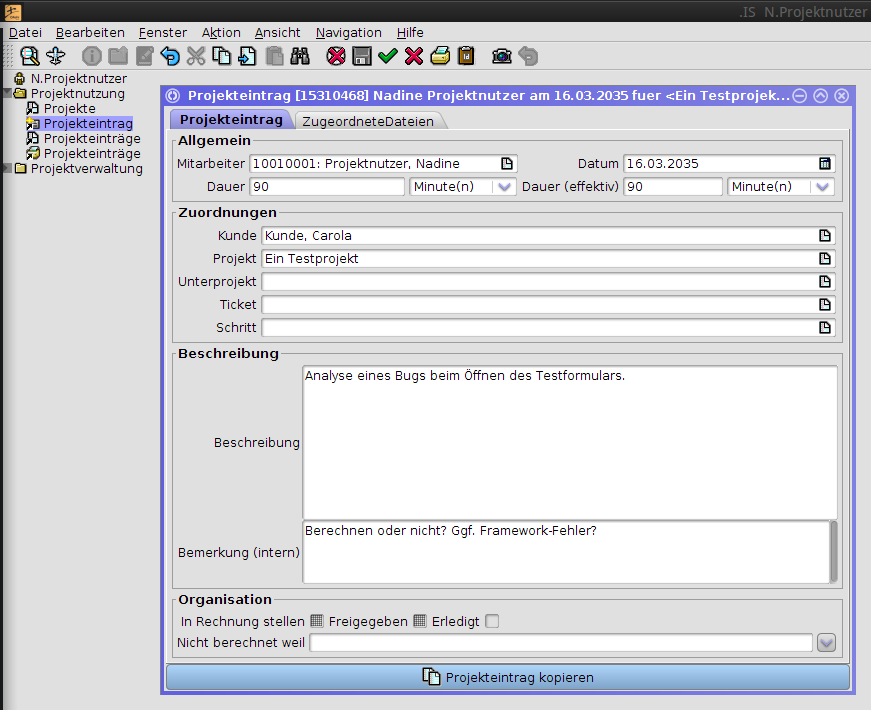The width and height of the screenshot is (871, 710).
Task: Open the Minute(n) unit dropdown for Dauer
Action: coord(504,186)
